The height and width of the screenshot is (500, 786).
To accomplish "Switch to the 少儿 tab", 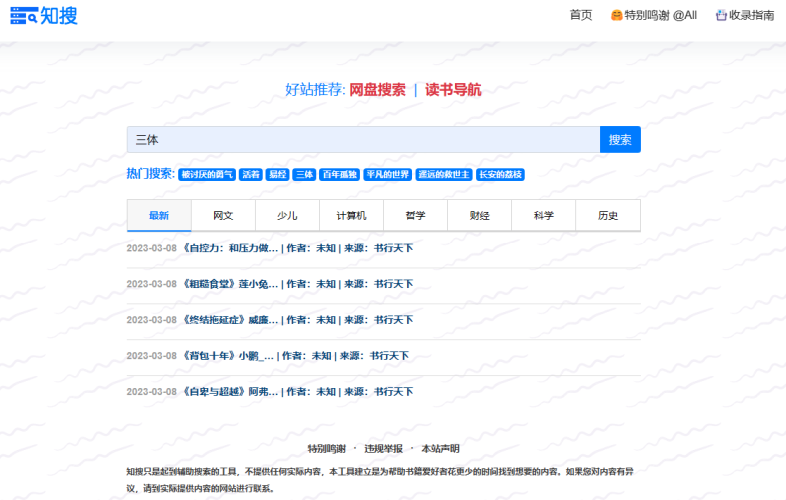I will click(x=287, y=216).
